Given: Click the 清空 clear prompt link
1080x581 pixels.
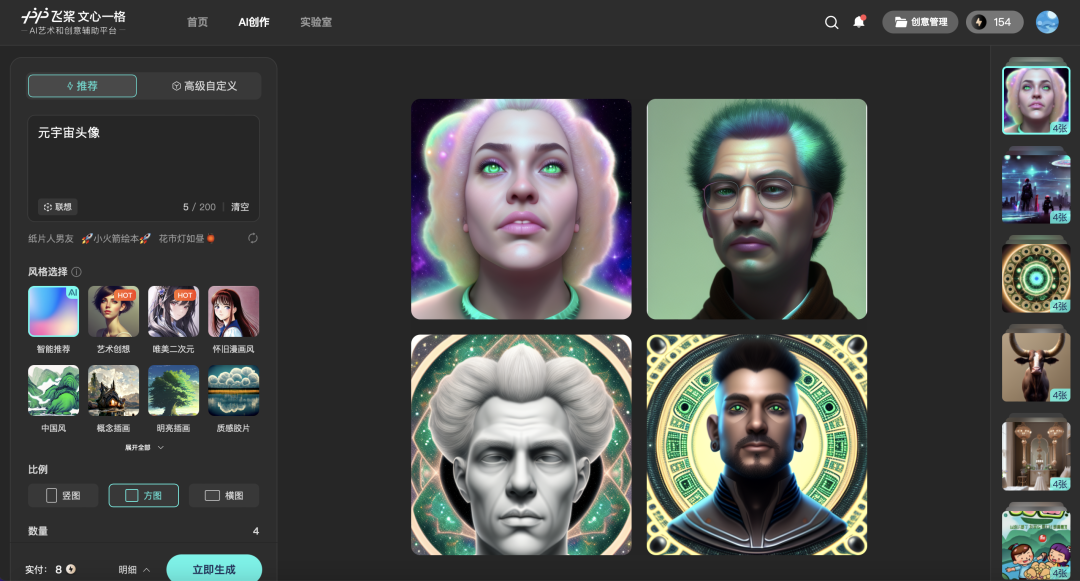Looking at the screenshot, I should click(240, 207).
